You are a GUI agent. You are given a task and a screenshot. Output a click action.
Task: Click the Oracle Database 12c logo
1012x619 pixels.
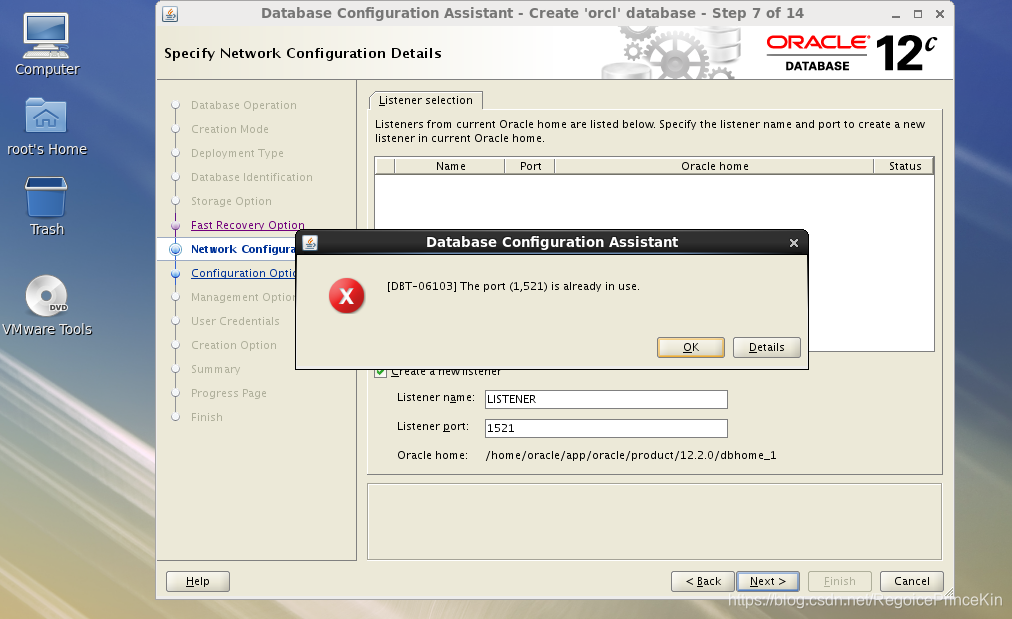coord(851,53)
